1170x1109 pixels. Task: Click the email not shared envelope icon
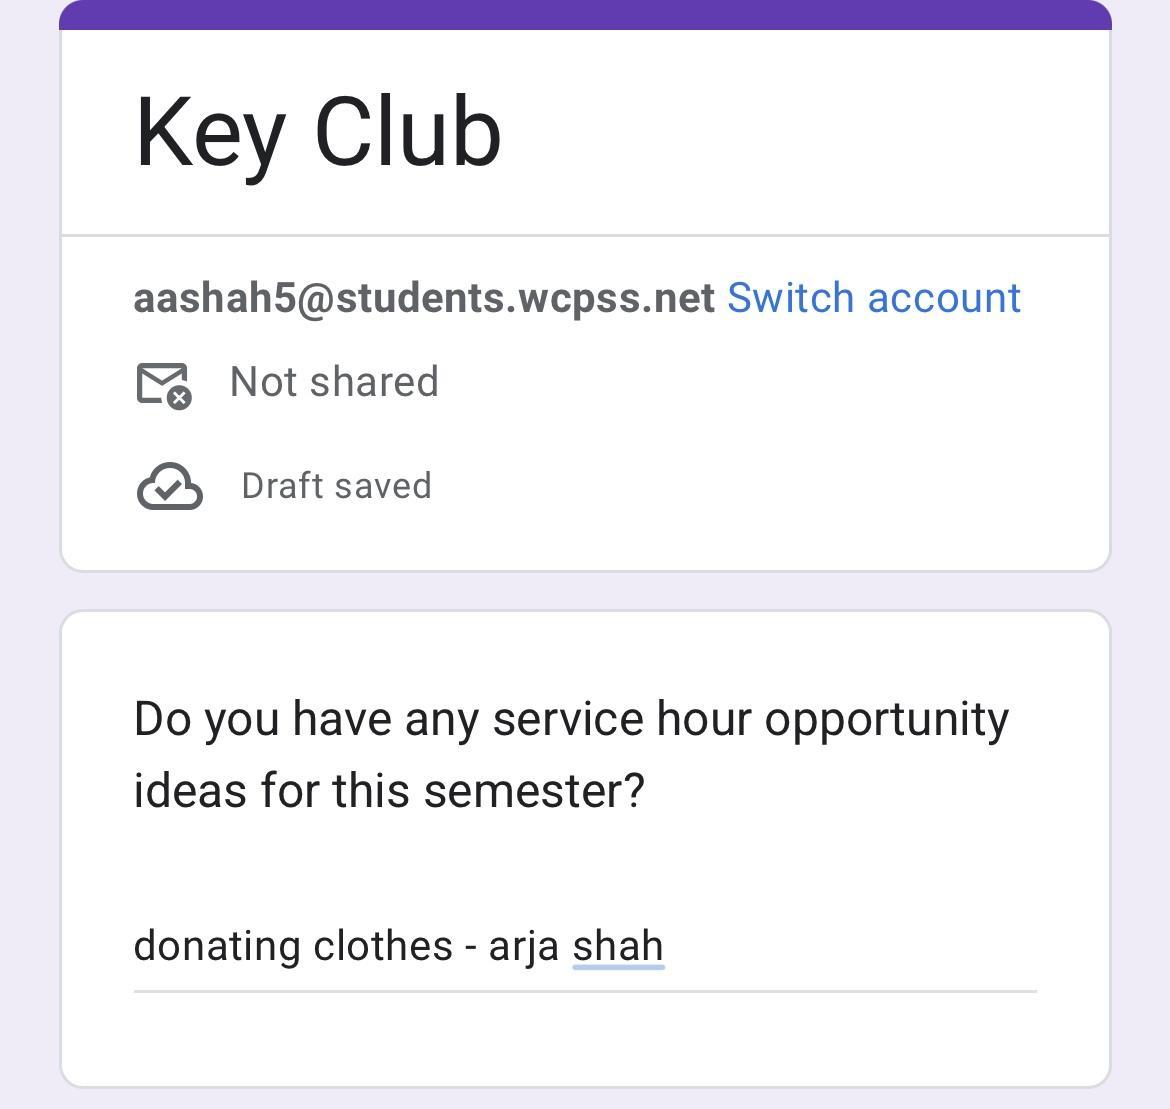[x=160, y=382]
